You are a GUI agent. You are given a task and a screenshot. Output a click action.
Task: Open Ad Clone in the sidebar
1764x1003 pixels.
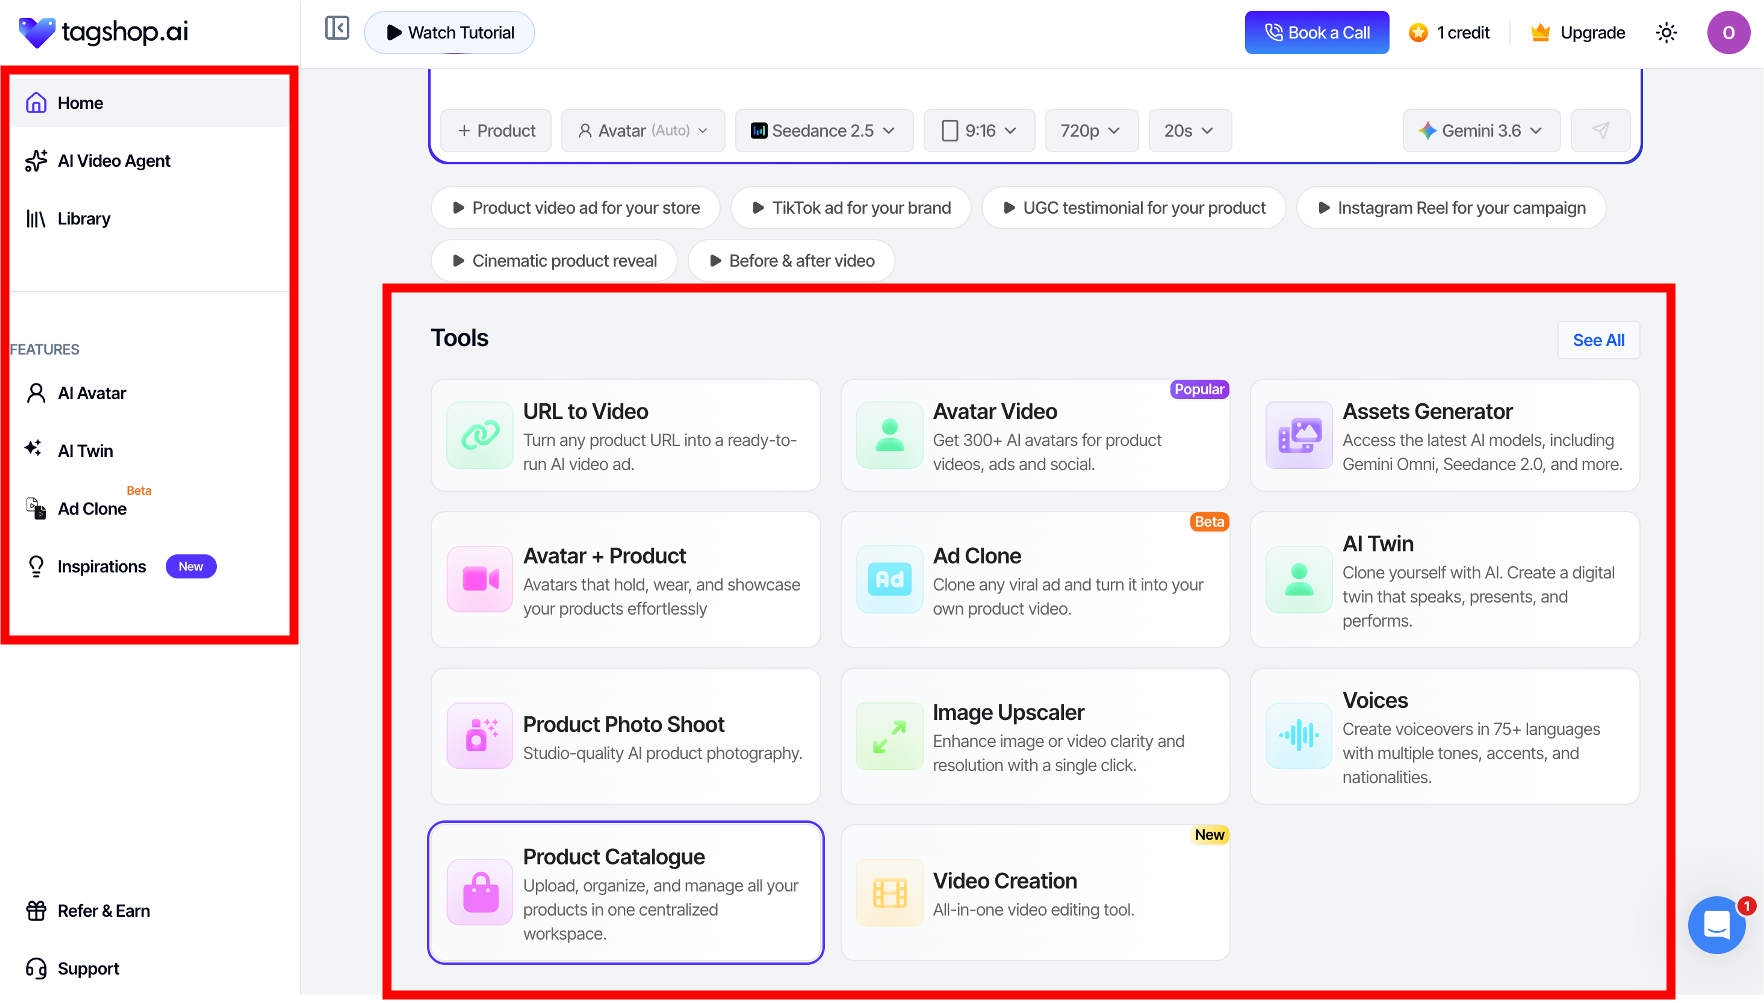tap(150, 509)
